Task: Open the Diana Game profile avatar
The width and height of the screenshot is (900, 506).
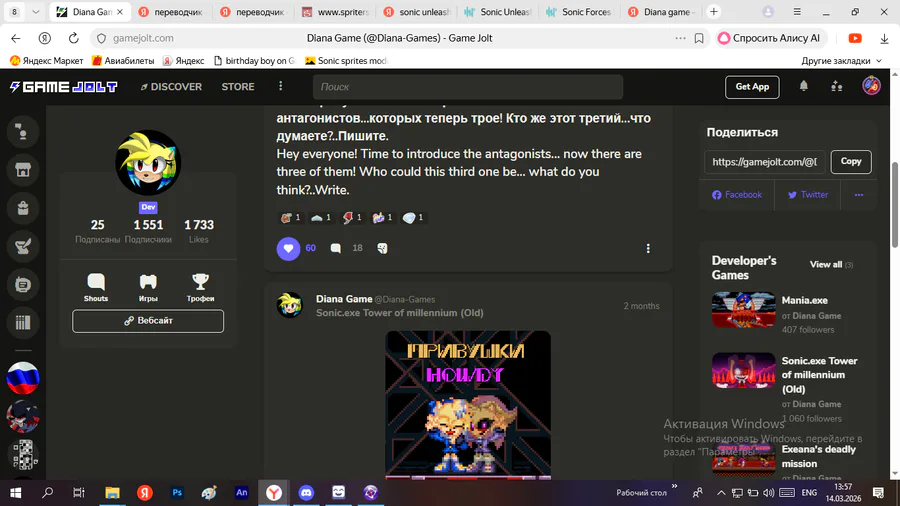Action: coord(148,163)
